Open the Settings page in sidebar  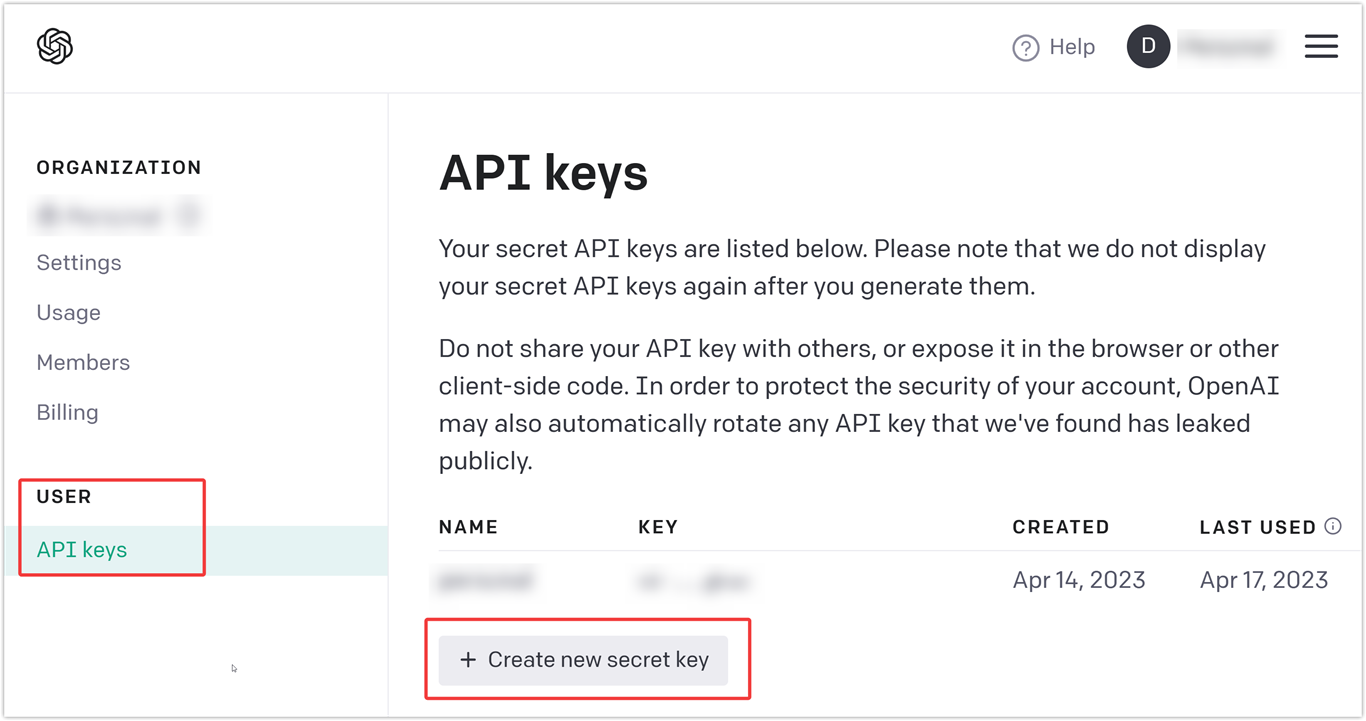(78, 262)
